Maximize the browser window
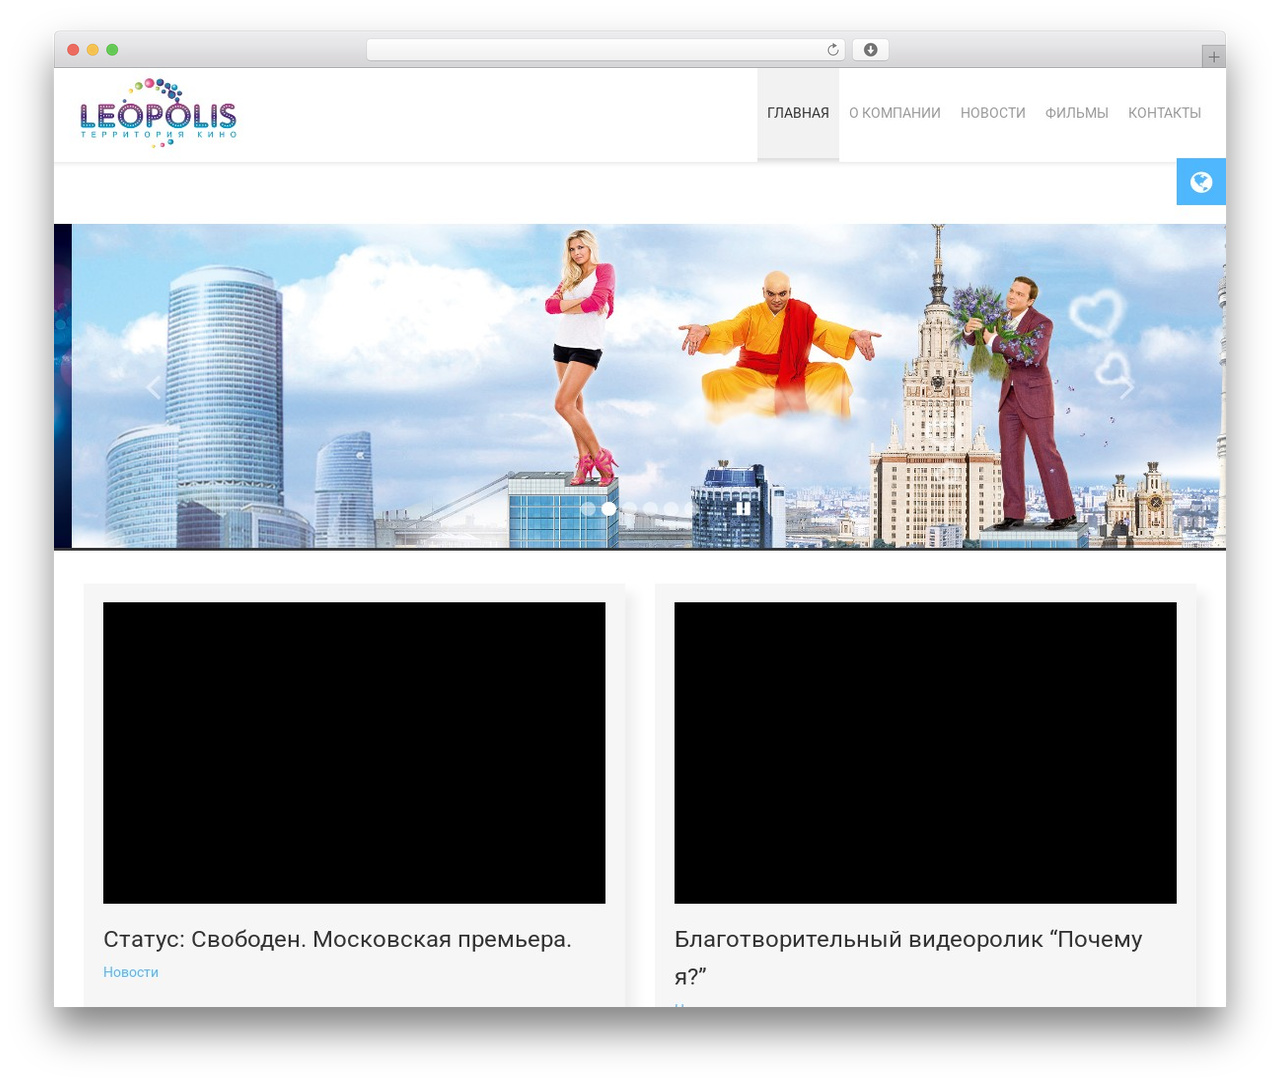This screenshot has width=1280, height=1084. [x=112, y=50]
